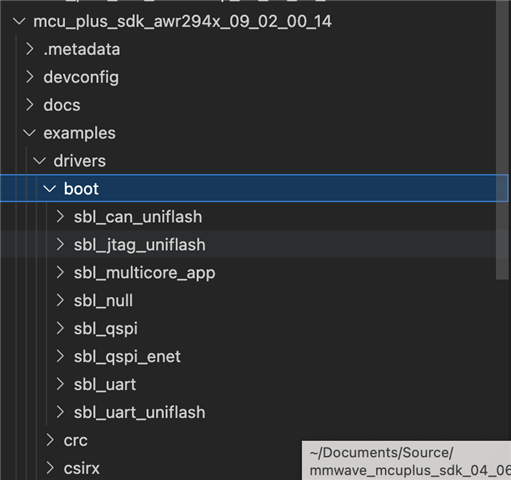Select the devconfig folder name
The width and height of the screenshot is (511, 480).
pos(81,78)
